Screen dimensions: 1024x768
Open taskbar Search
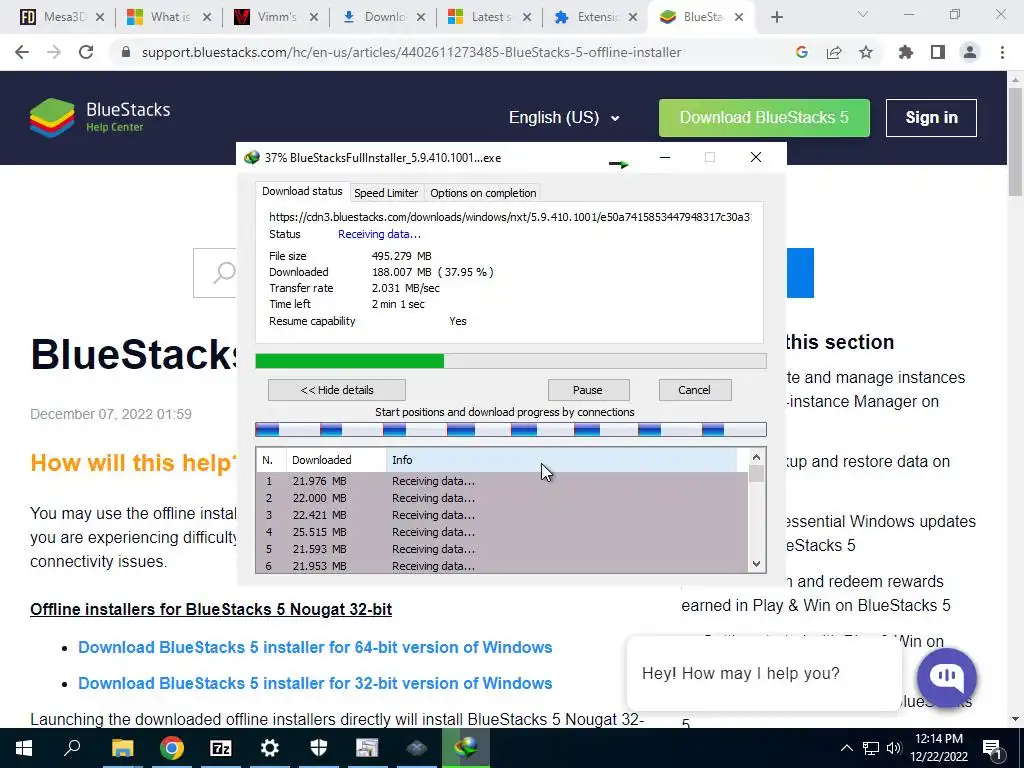(72, 748)
